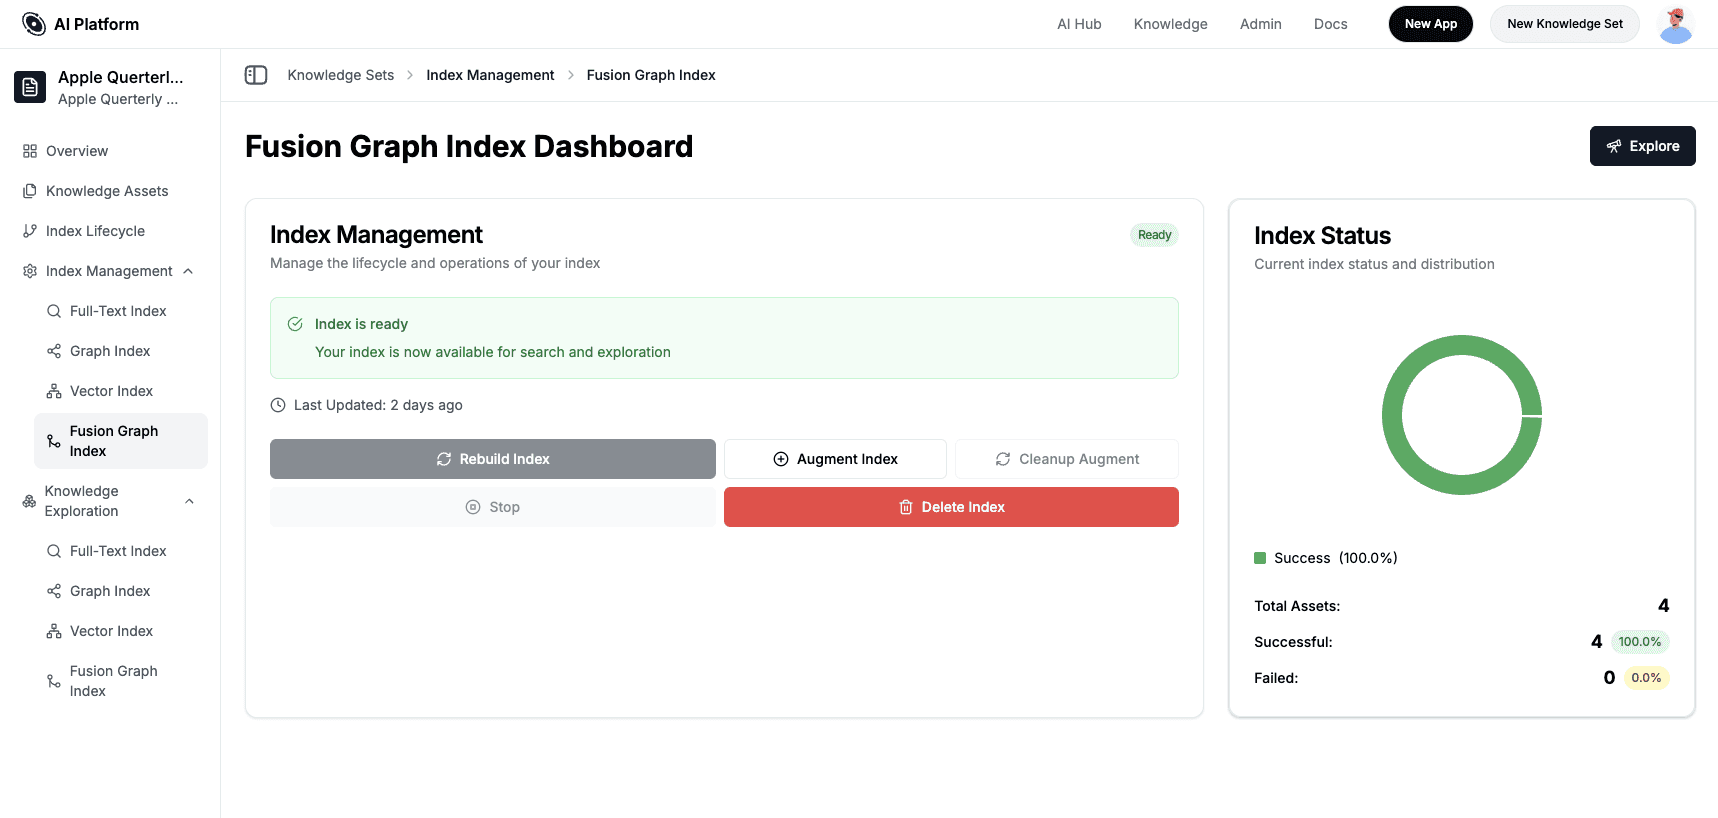This screenshot has height=818, width=1718.
Task: Collapse the Index Management section chevron
Action: click(x=188, y=271)
